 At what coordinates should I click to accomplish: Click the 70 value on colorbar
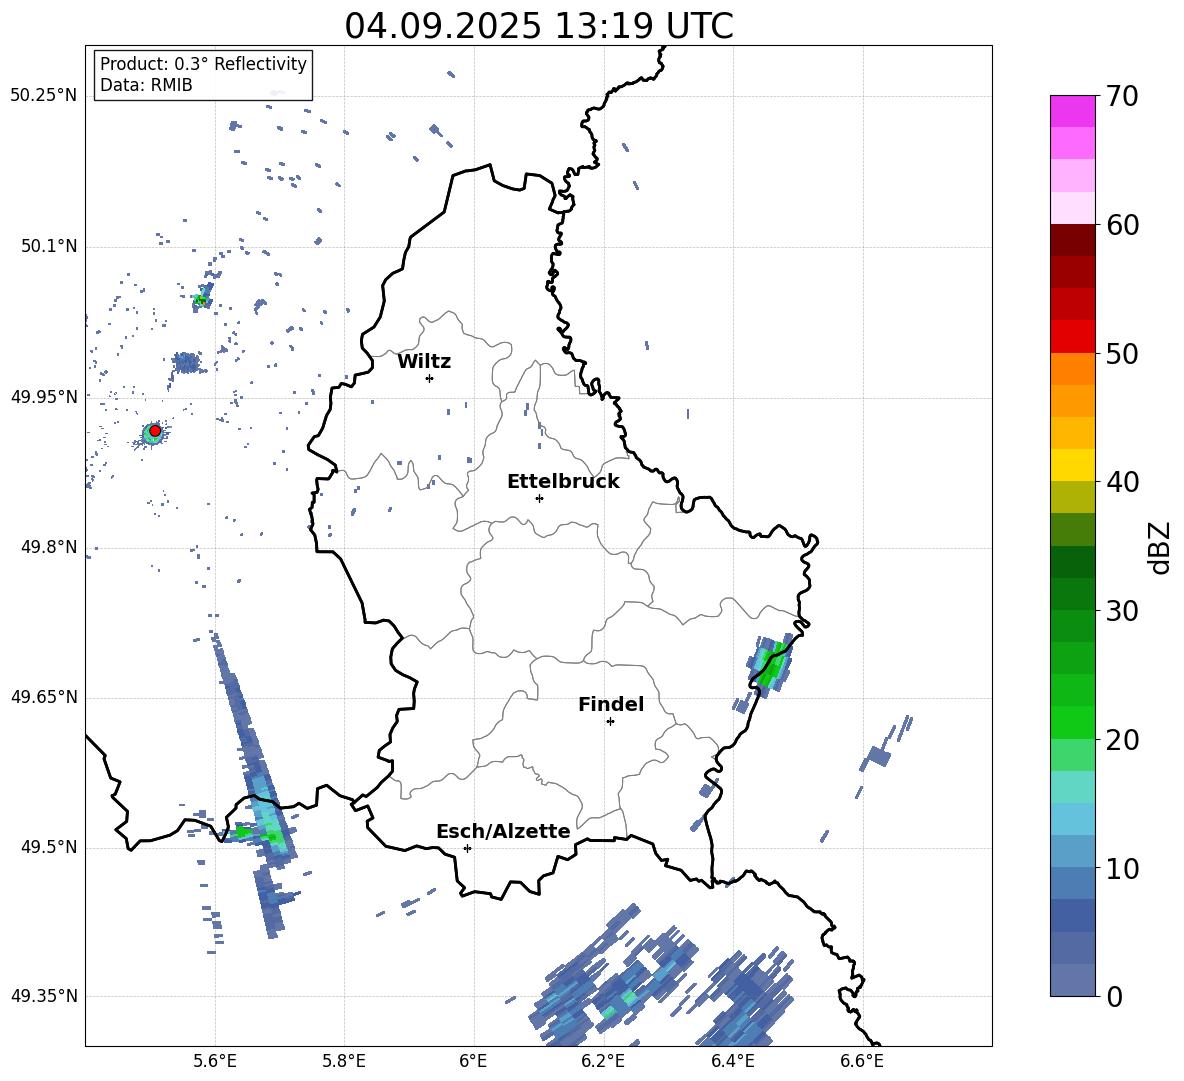tap(1122, 96)
